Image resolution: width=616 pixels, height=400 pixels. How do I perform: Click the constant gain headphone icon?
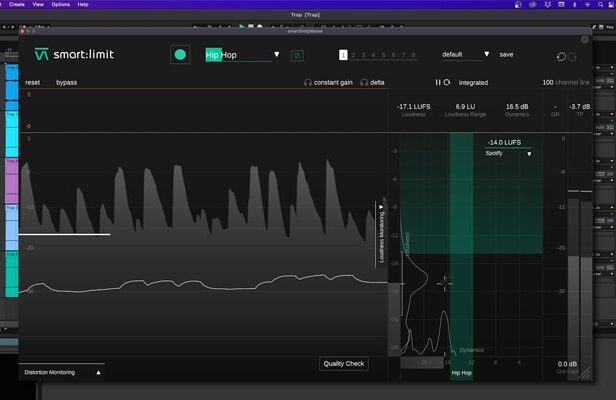[308, 83]
